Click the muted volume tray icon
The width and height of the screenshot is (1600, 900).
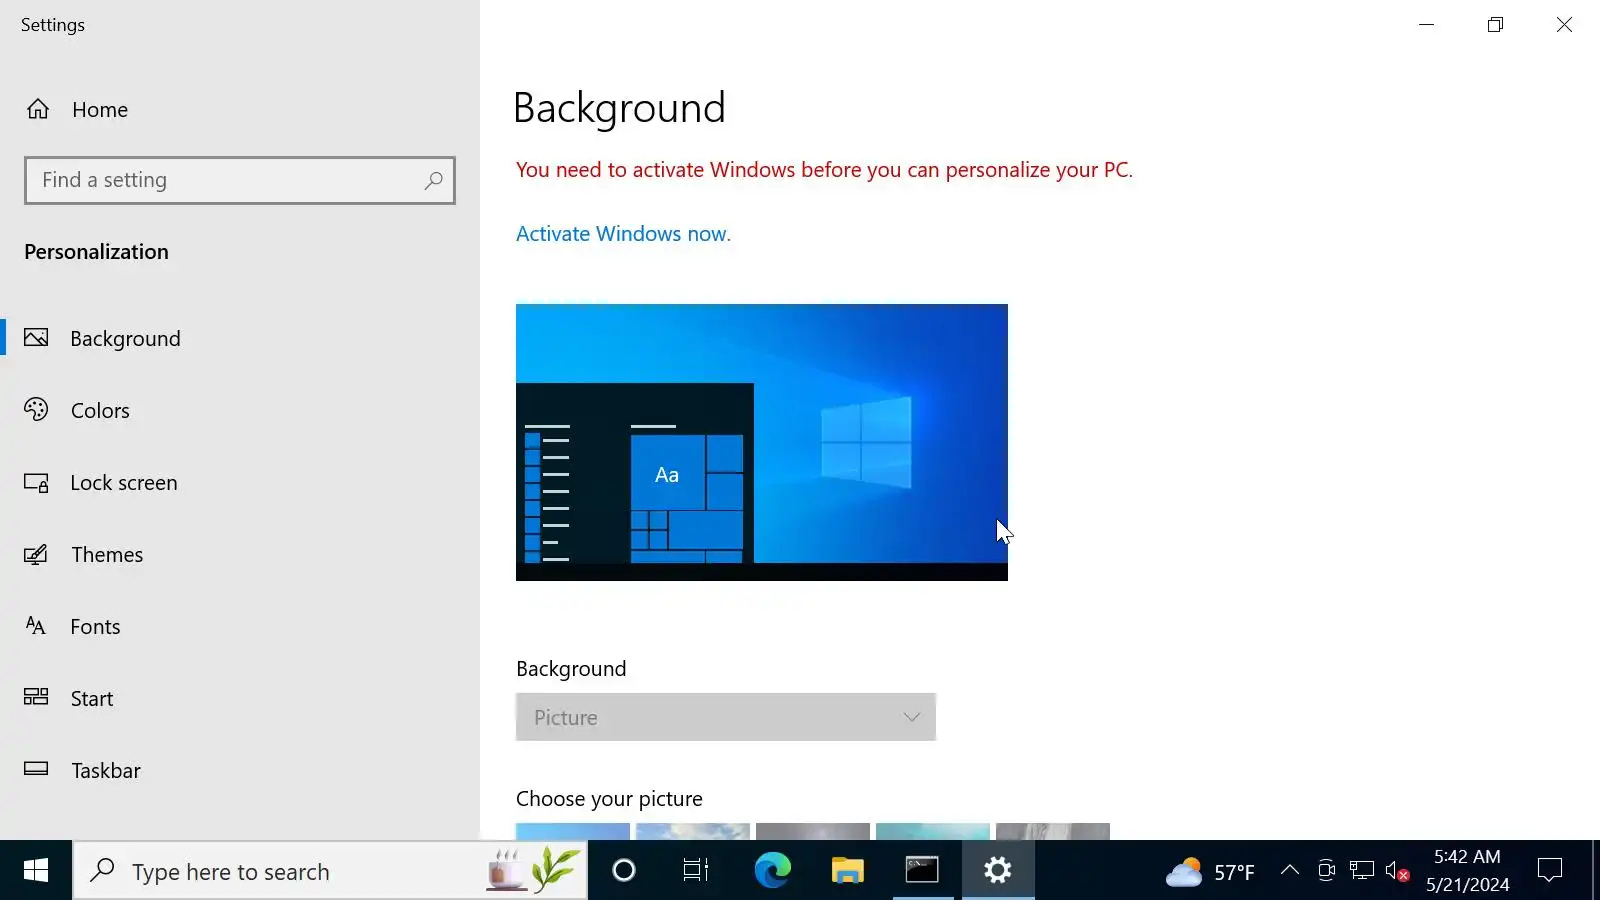pyautogui.click(x=1398, y=871)
